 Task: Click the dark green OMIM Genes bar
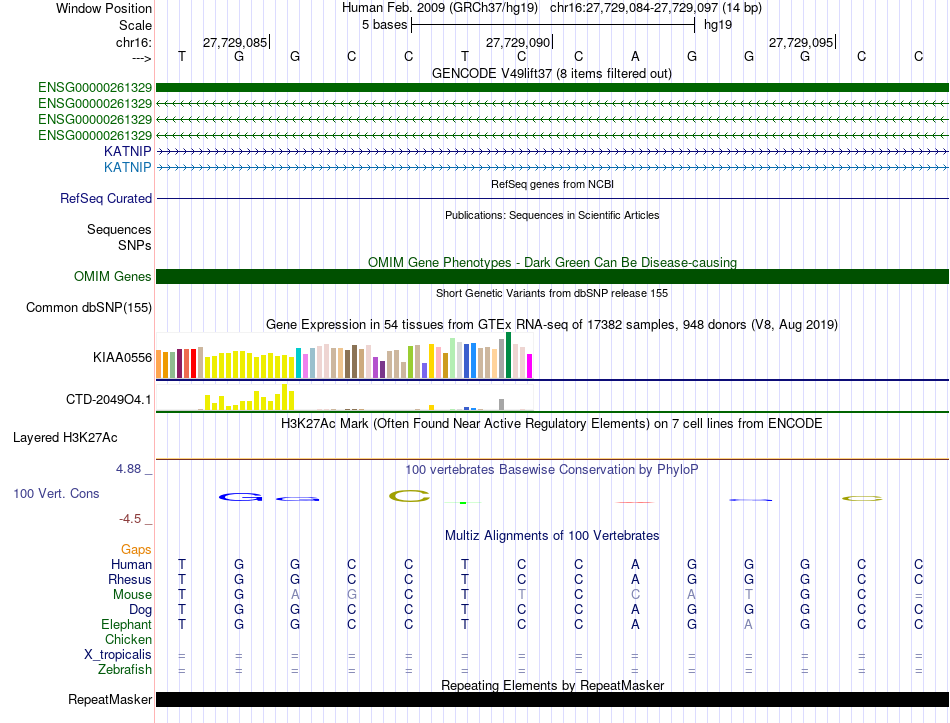(552, 276)
